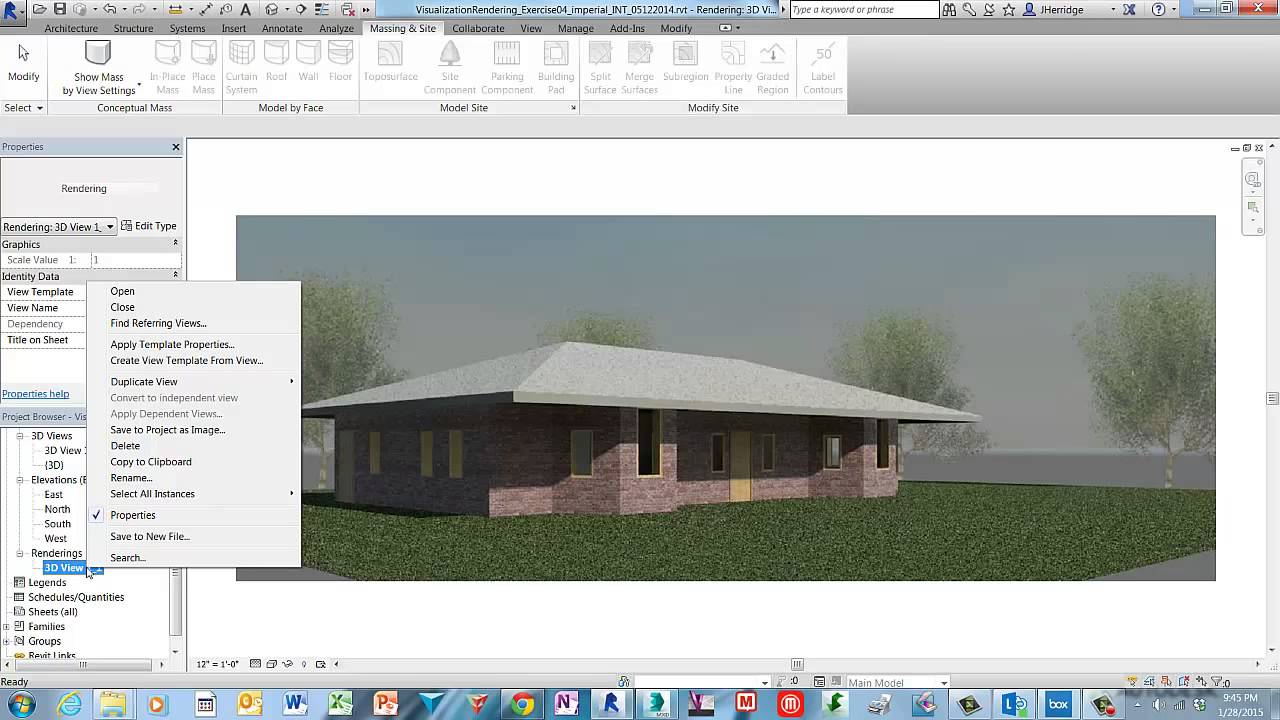Open the Select panel dropdown

[x=24, y=107]
